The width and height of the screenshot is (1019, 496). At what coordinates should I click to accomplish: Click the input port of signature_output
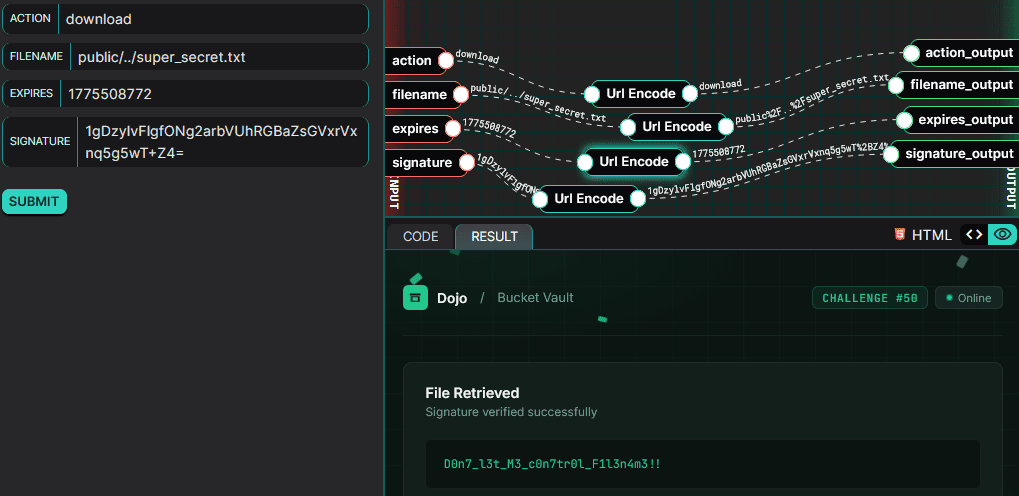click(891, 154)
